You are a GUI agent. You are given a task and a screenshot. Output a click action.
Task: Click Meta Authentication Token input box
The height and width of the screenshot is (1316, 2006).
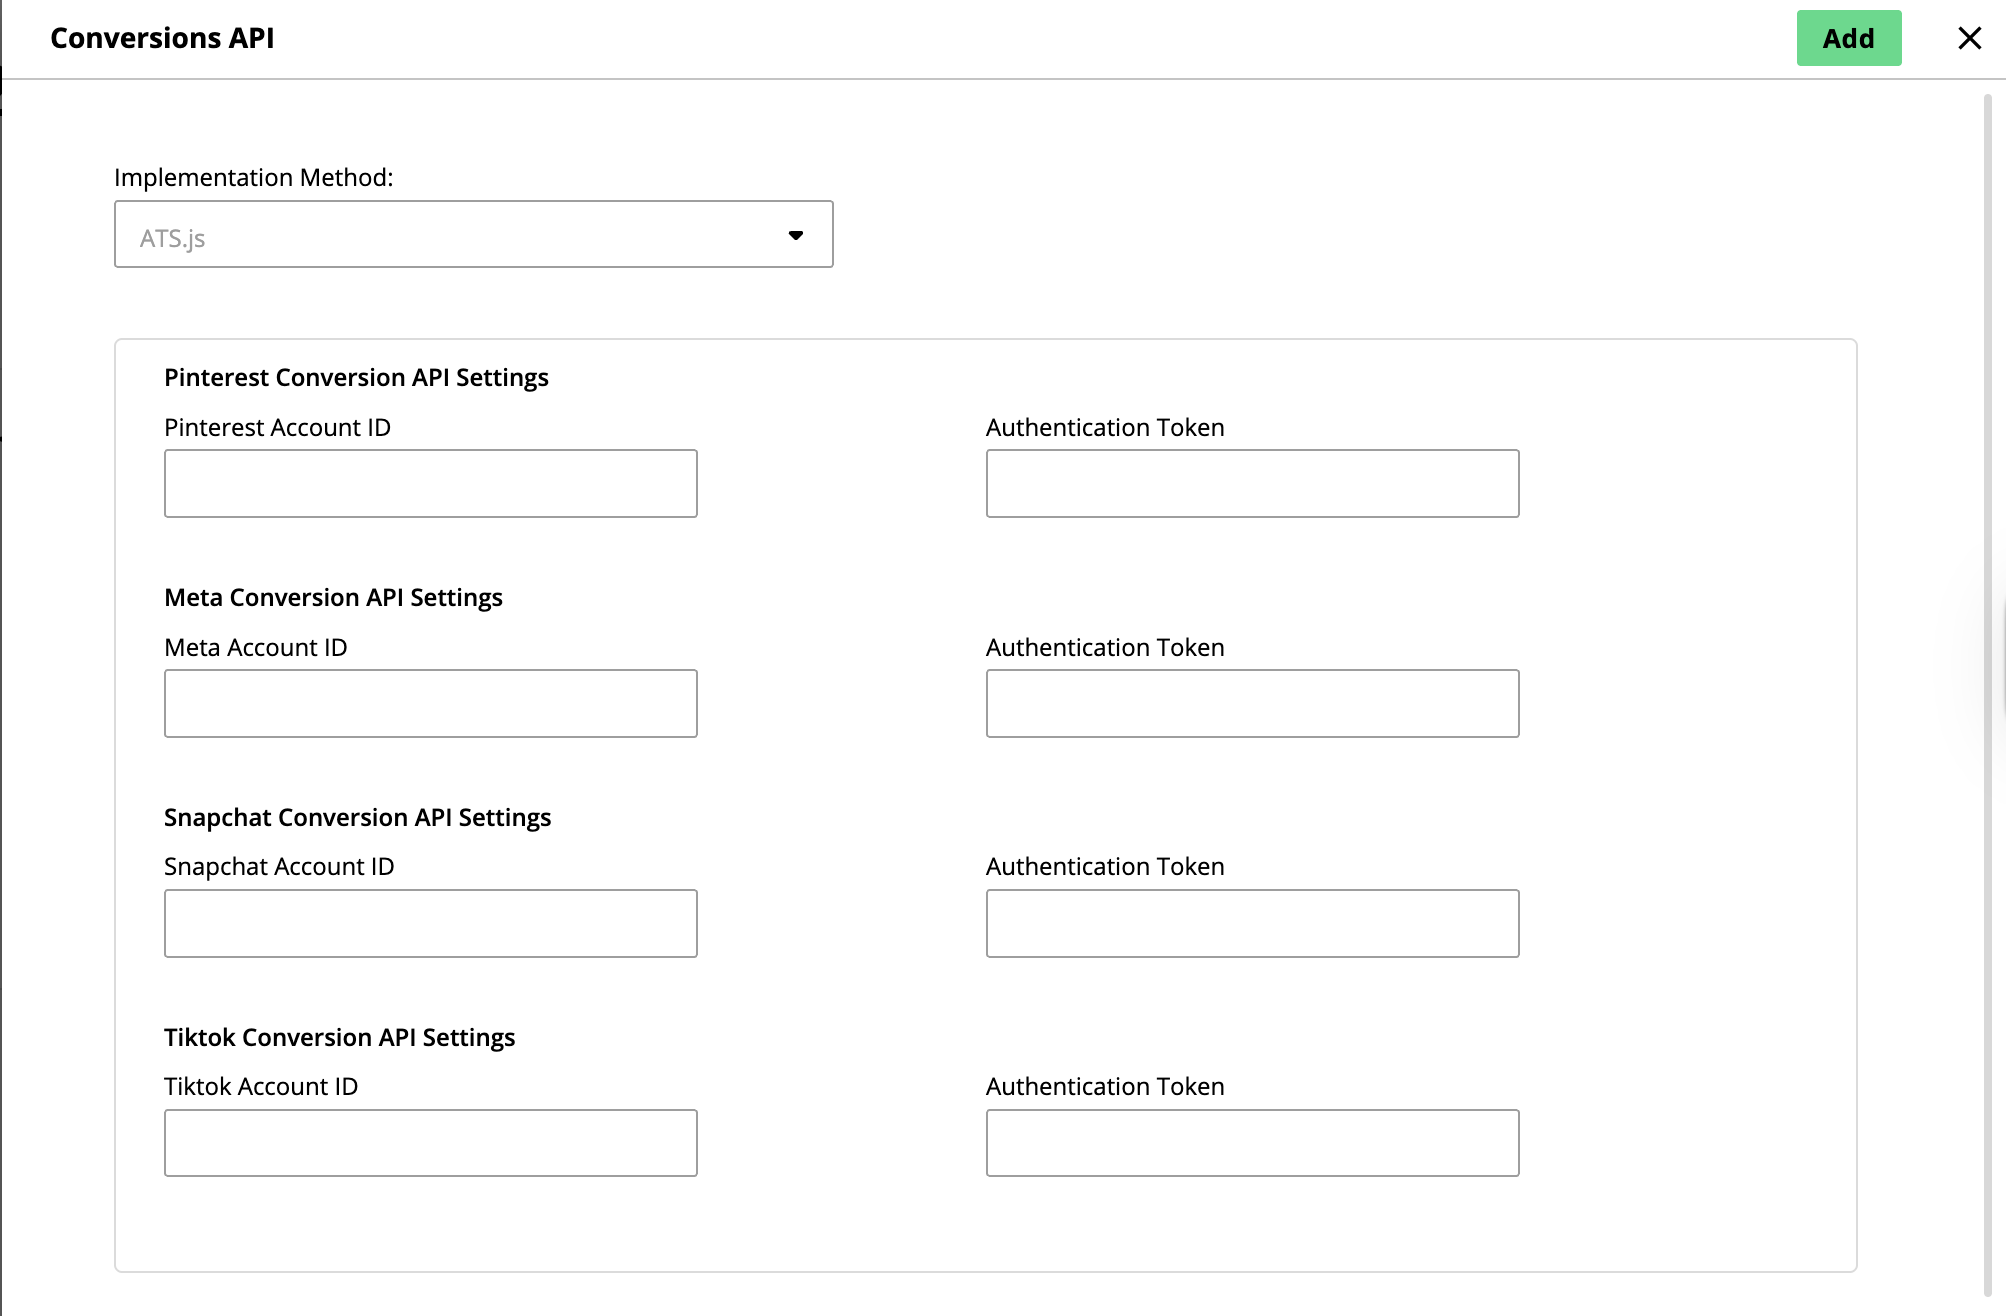(x=1252, y=704)
